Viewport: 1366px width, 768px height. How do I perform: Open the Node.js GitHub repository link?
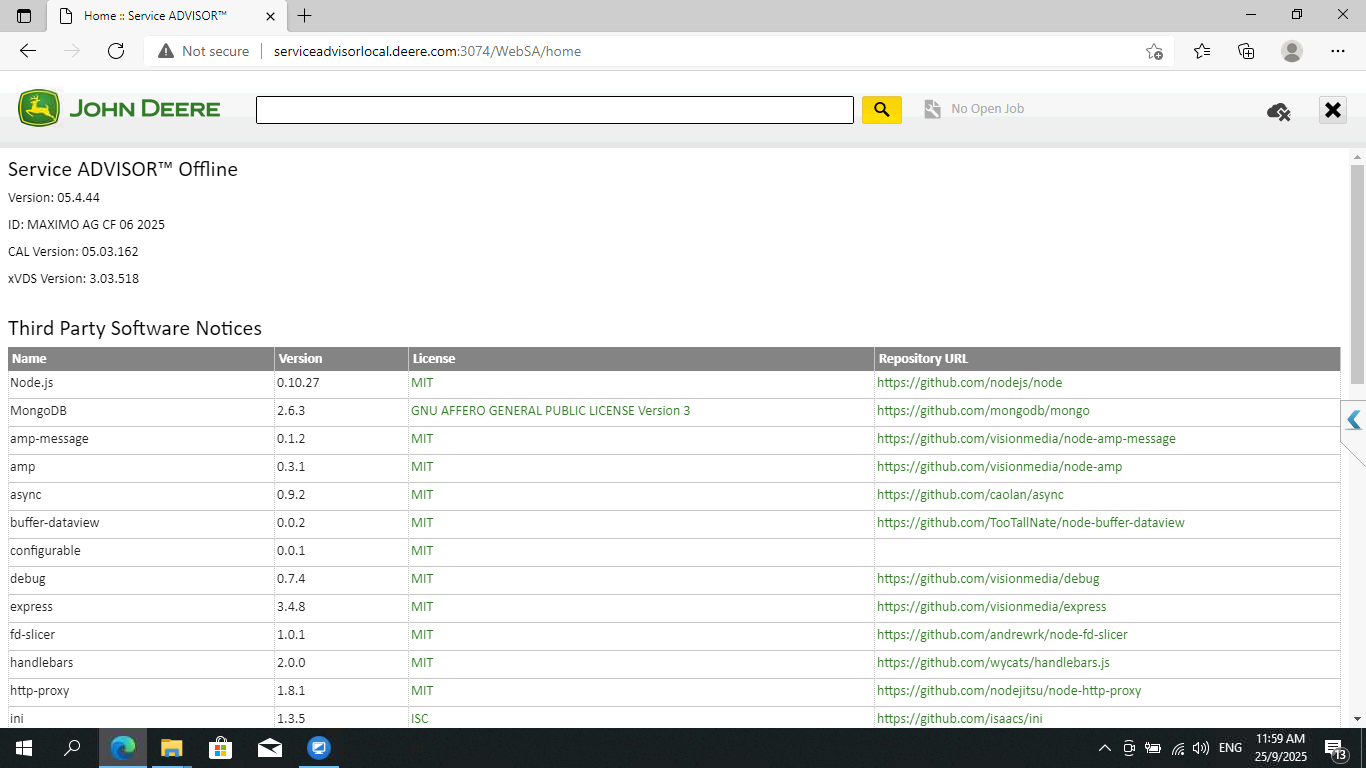coord(969,382)
